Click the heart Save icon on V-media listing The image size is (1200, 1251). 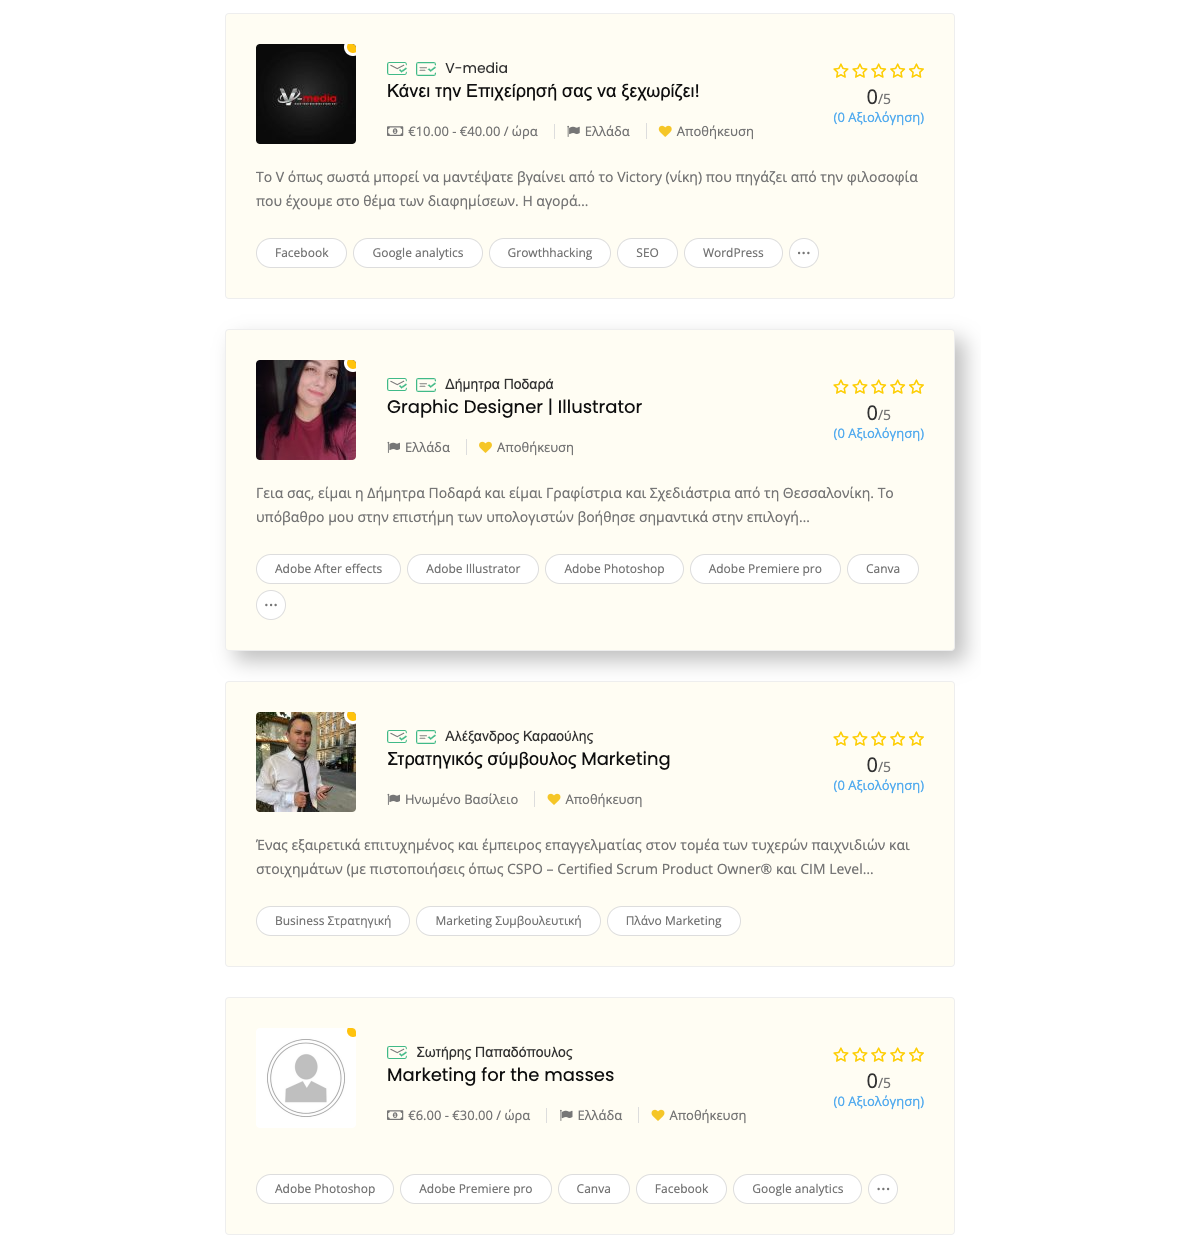[x=665, y=131]
